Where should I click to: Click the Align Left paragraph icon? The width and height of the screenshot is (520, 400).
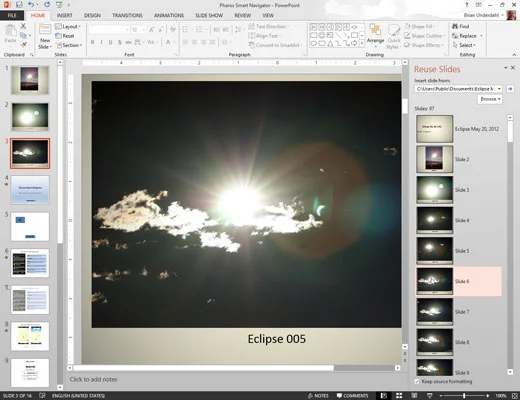pyautogui.click(x=185, y=42)
